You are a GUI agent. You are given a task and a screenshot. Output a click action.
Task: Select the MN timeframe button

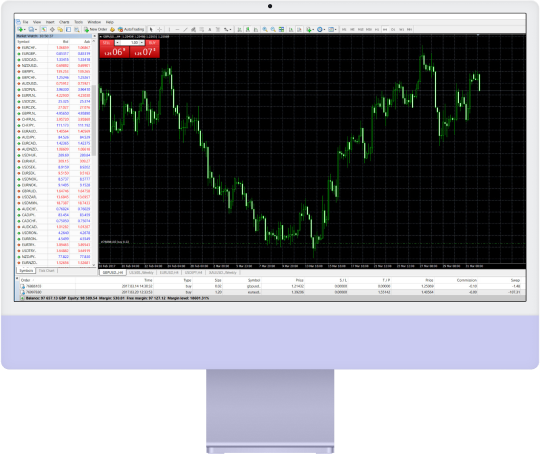tap(409, 30)
